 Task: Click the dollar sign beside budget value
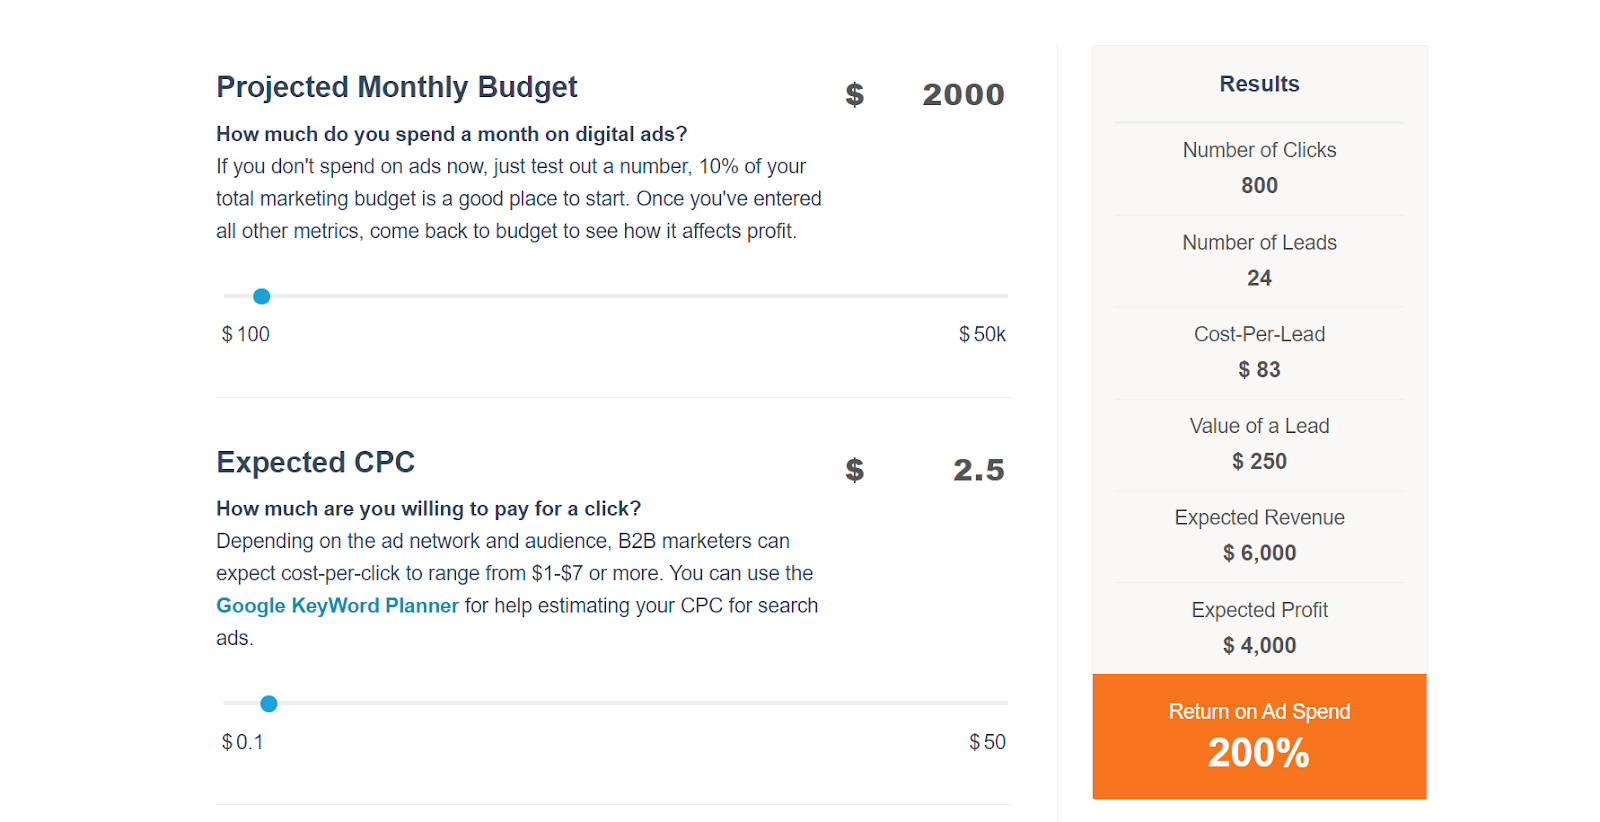coord(854,95)
